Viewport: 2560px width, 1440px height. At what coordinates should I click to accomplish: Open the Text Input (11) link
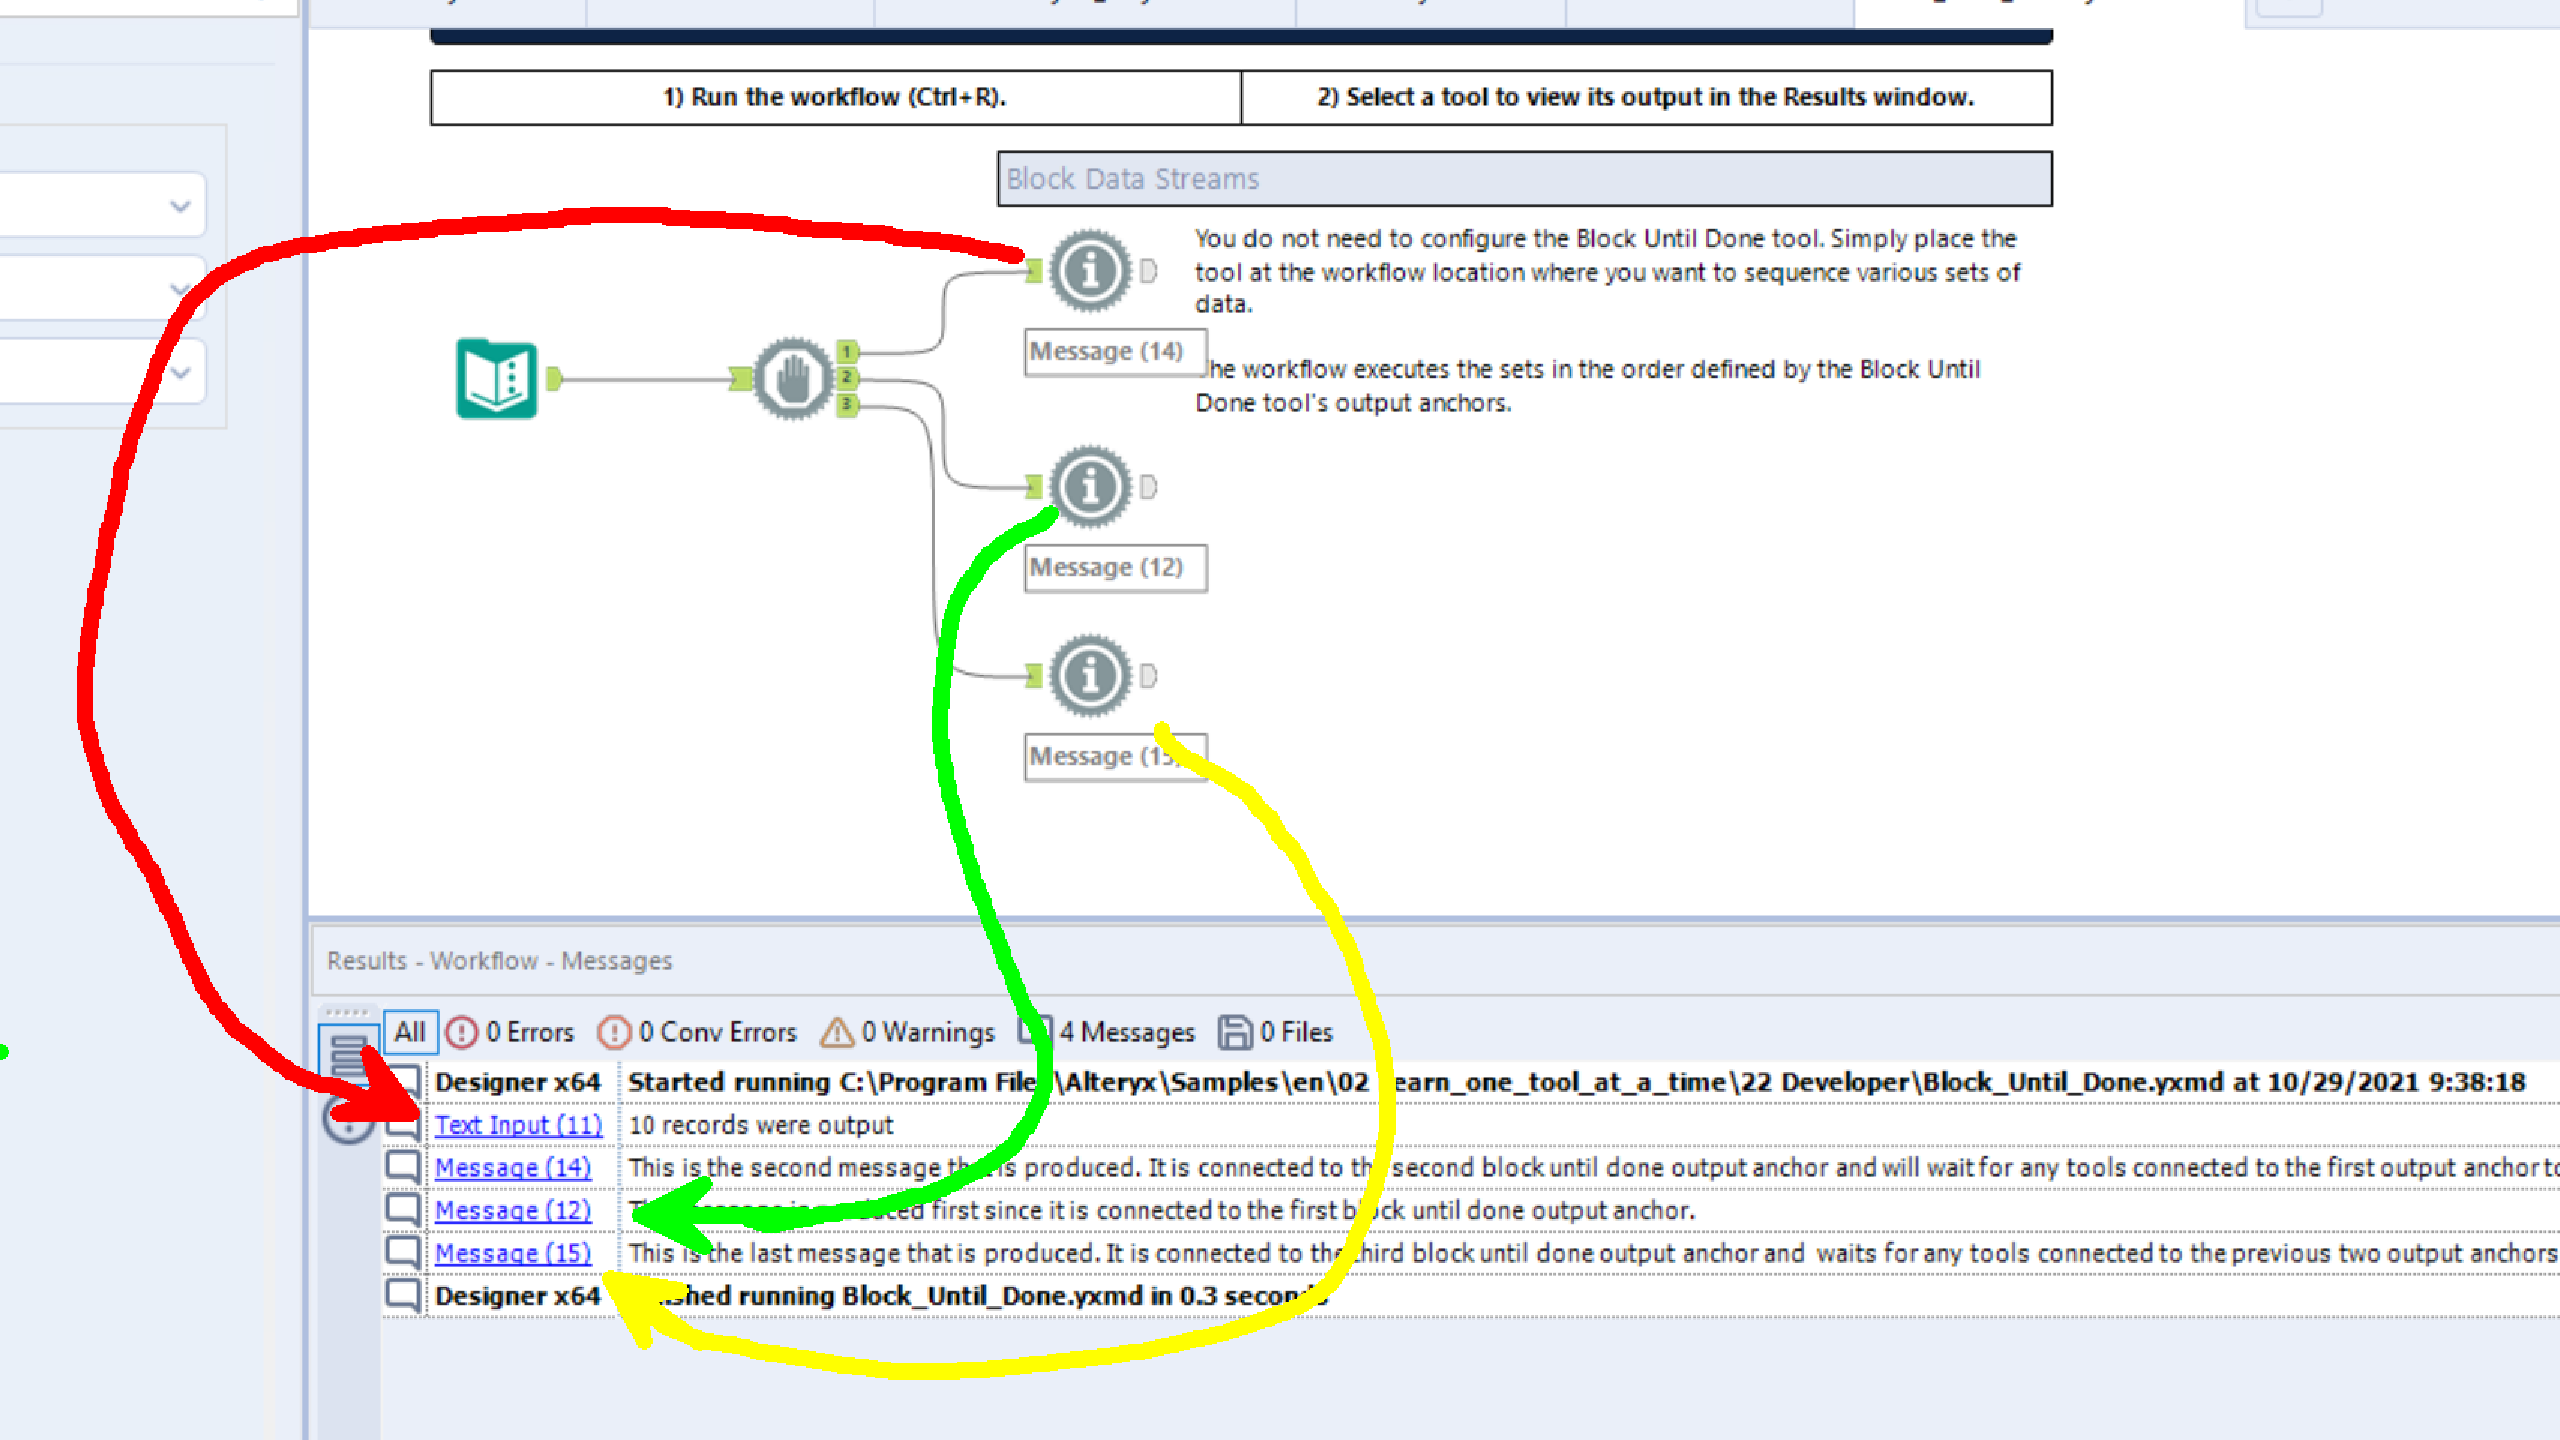pos(518,1125)
